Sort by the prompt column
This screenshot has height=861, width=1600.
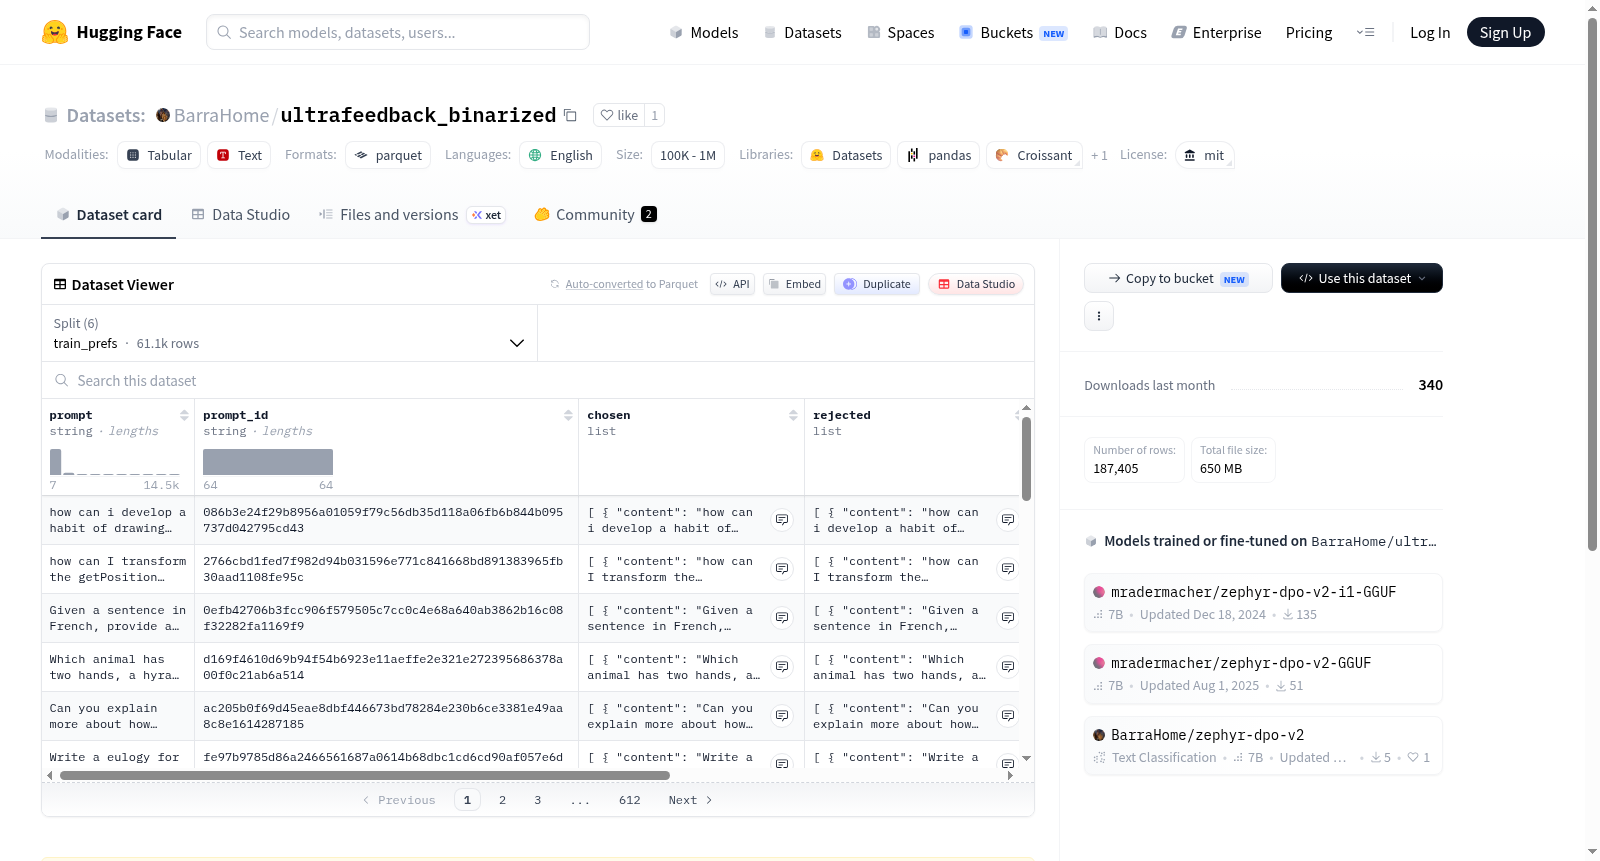[x=184, y=415]
